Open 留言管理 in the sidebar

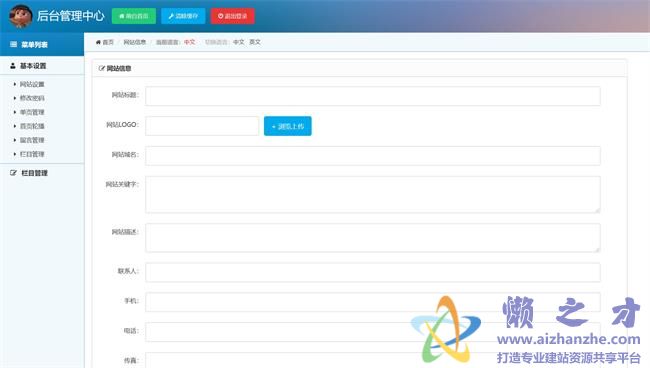pos(32,140)
